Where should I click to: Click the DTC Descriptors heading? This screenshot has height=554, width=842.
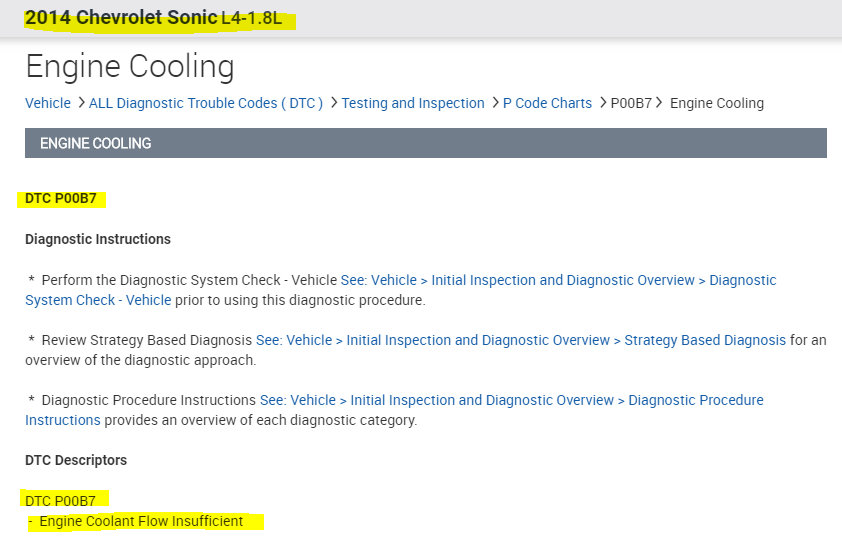click(x=76, y=460)
